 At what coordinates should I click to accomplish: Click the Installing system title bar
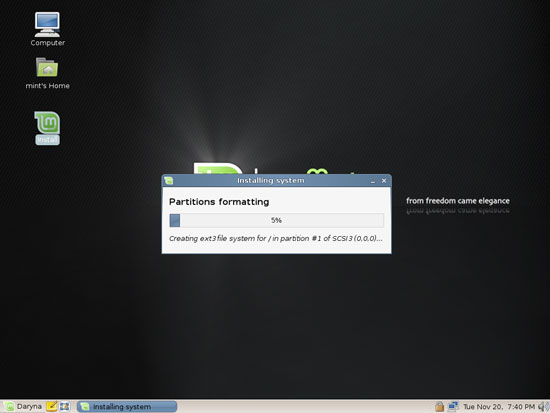pyautogui.click(x=271, y=180)
